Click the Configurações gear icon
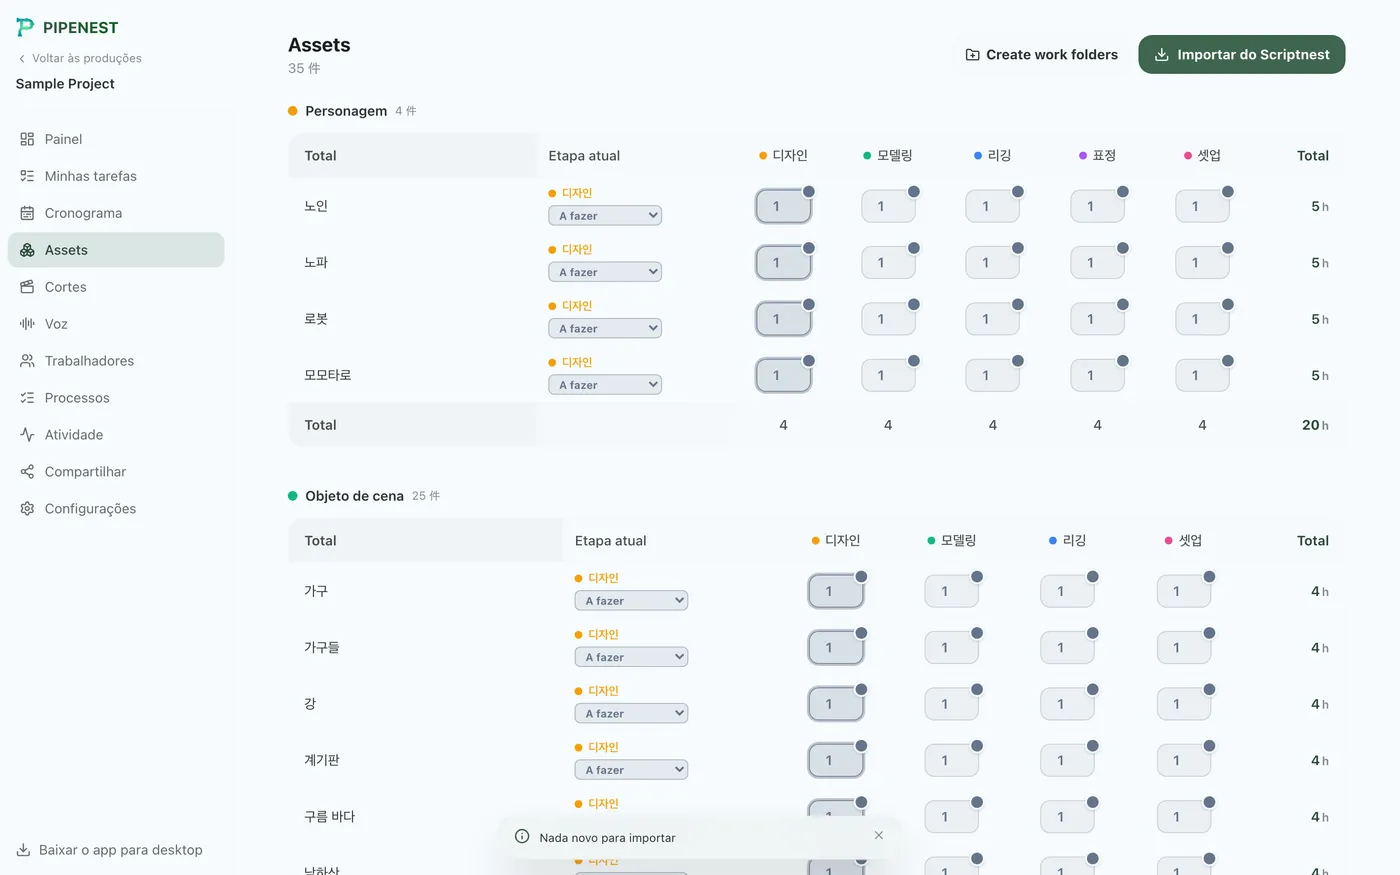Screen dimensions: 1400x875 [27, 509]
